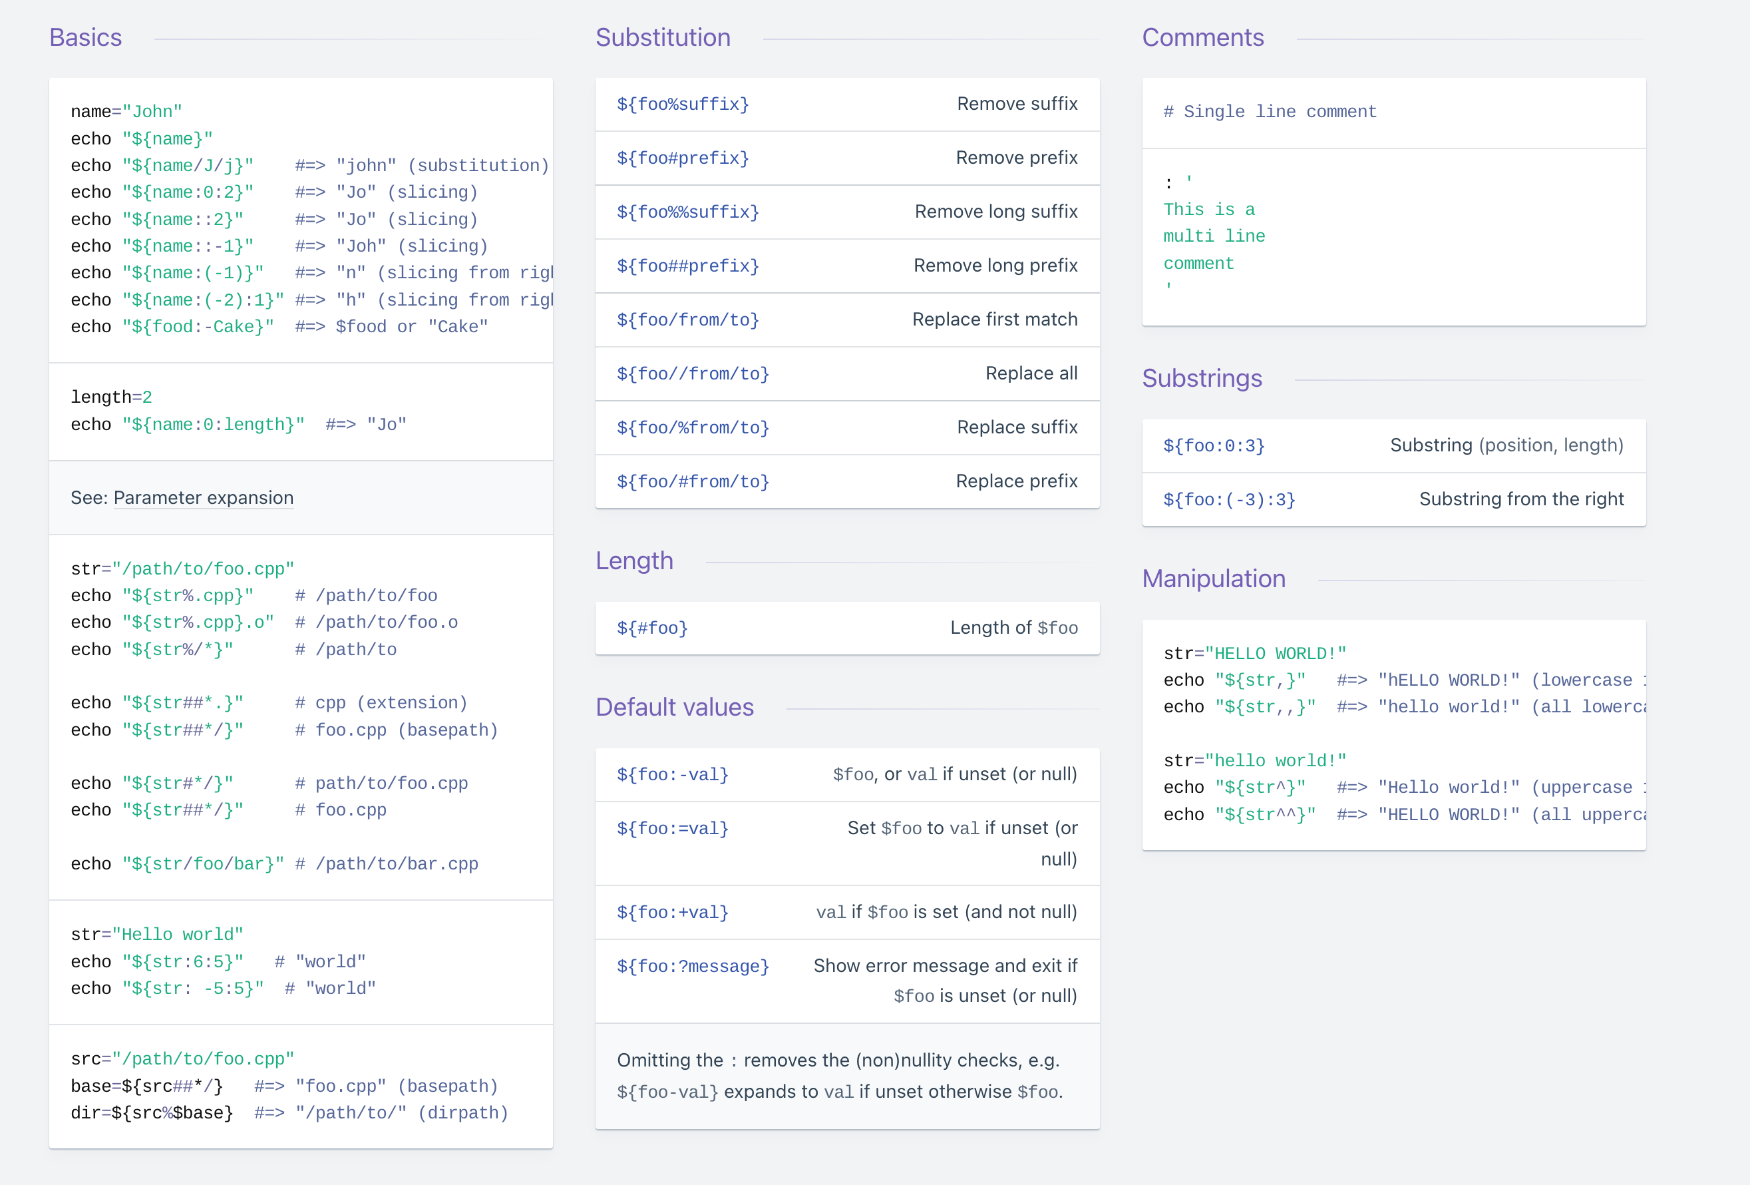Click the name="John" code line

click(x=126, y=112)
